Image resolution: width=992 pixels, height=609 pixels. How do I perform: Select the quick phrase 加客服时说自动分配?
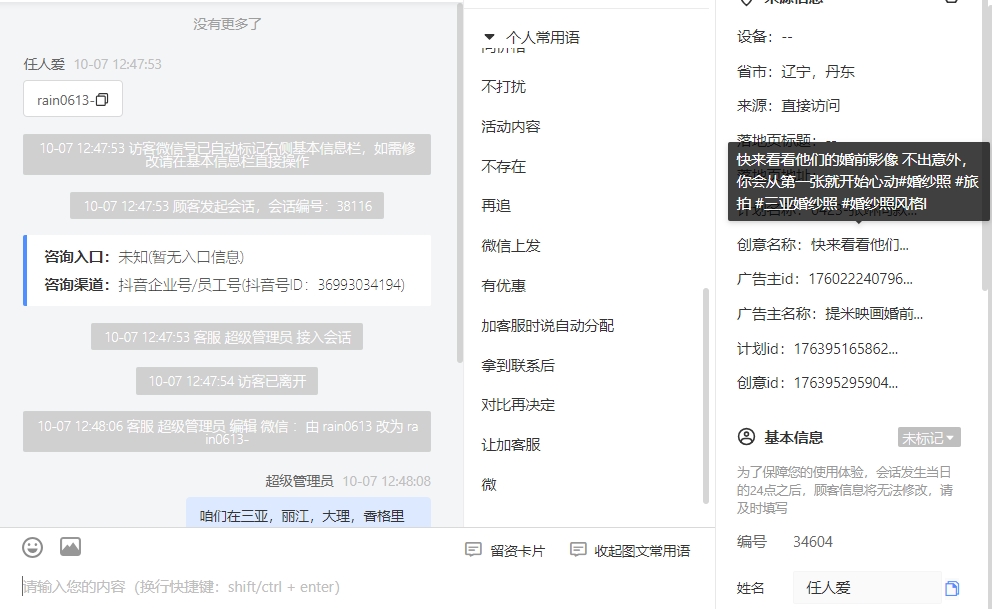[547, 326]
